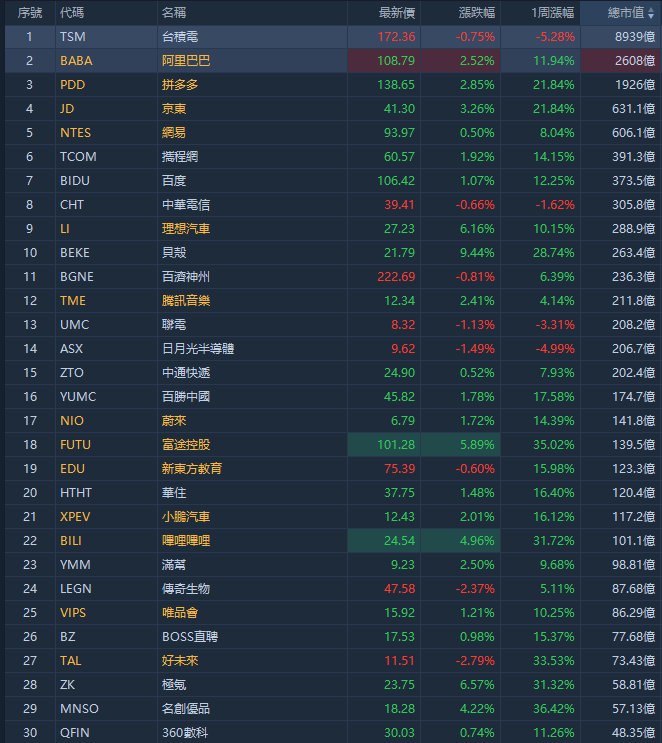Select the TME ticker code
This screenshot has width=662, height=743.
73,300
